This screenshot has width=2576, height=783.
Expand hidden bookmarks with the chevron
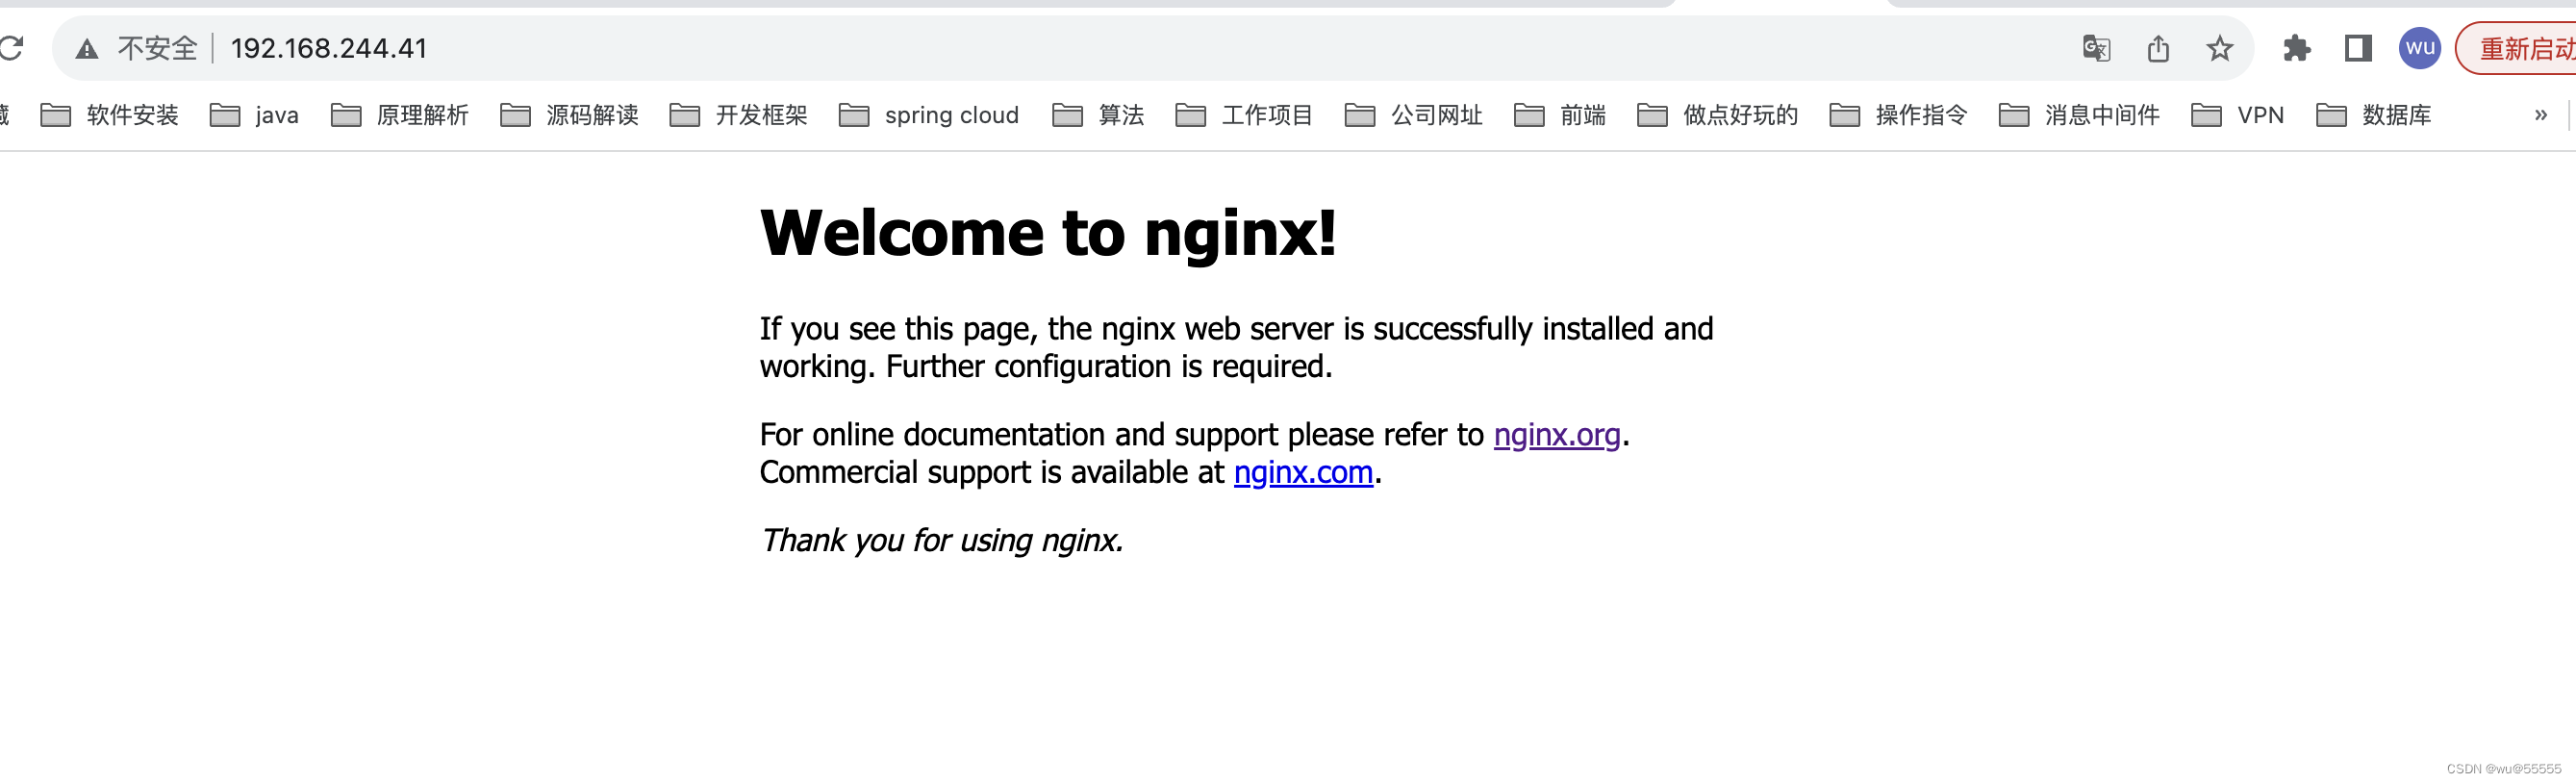tap(2541, 115)
